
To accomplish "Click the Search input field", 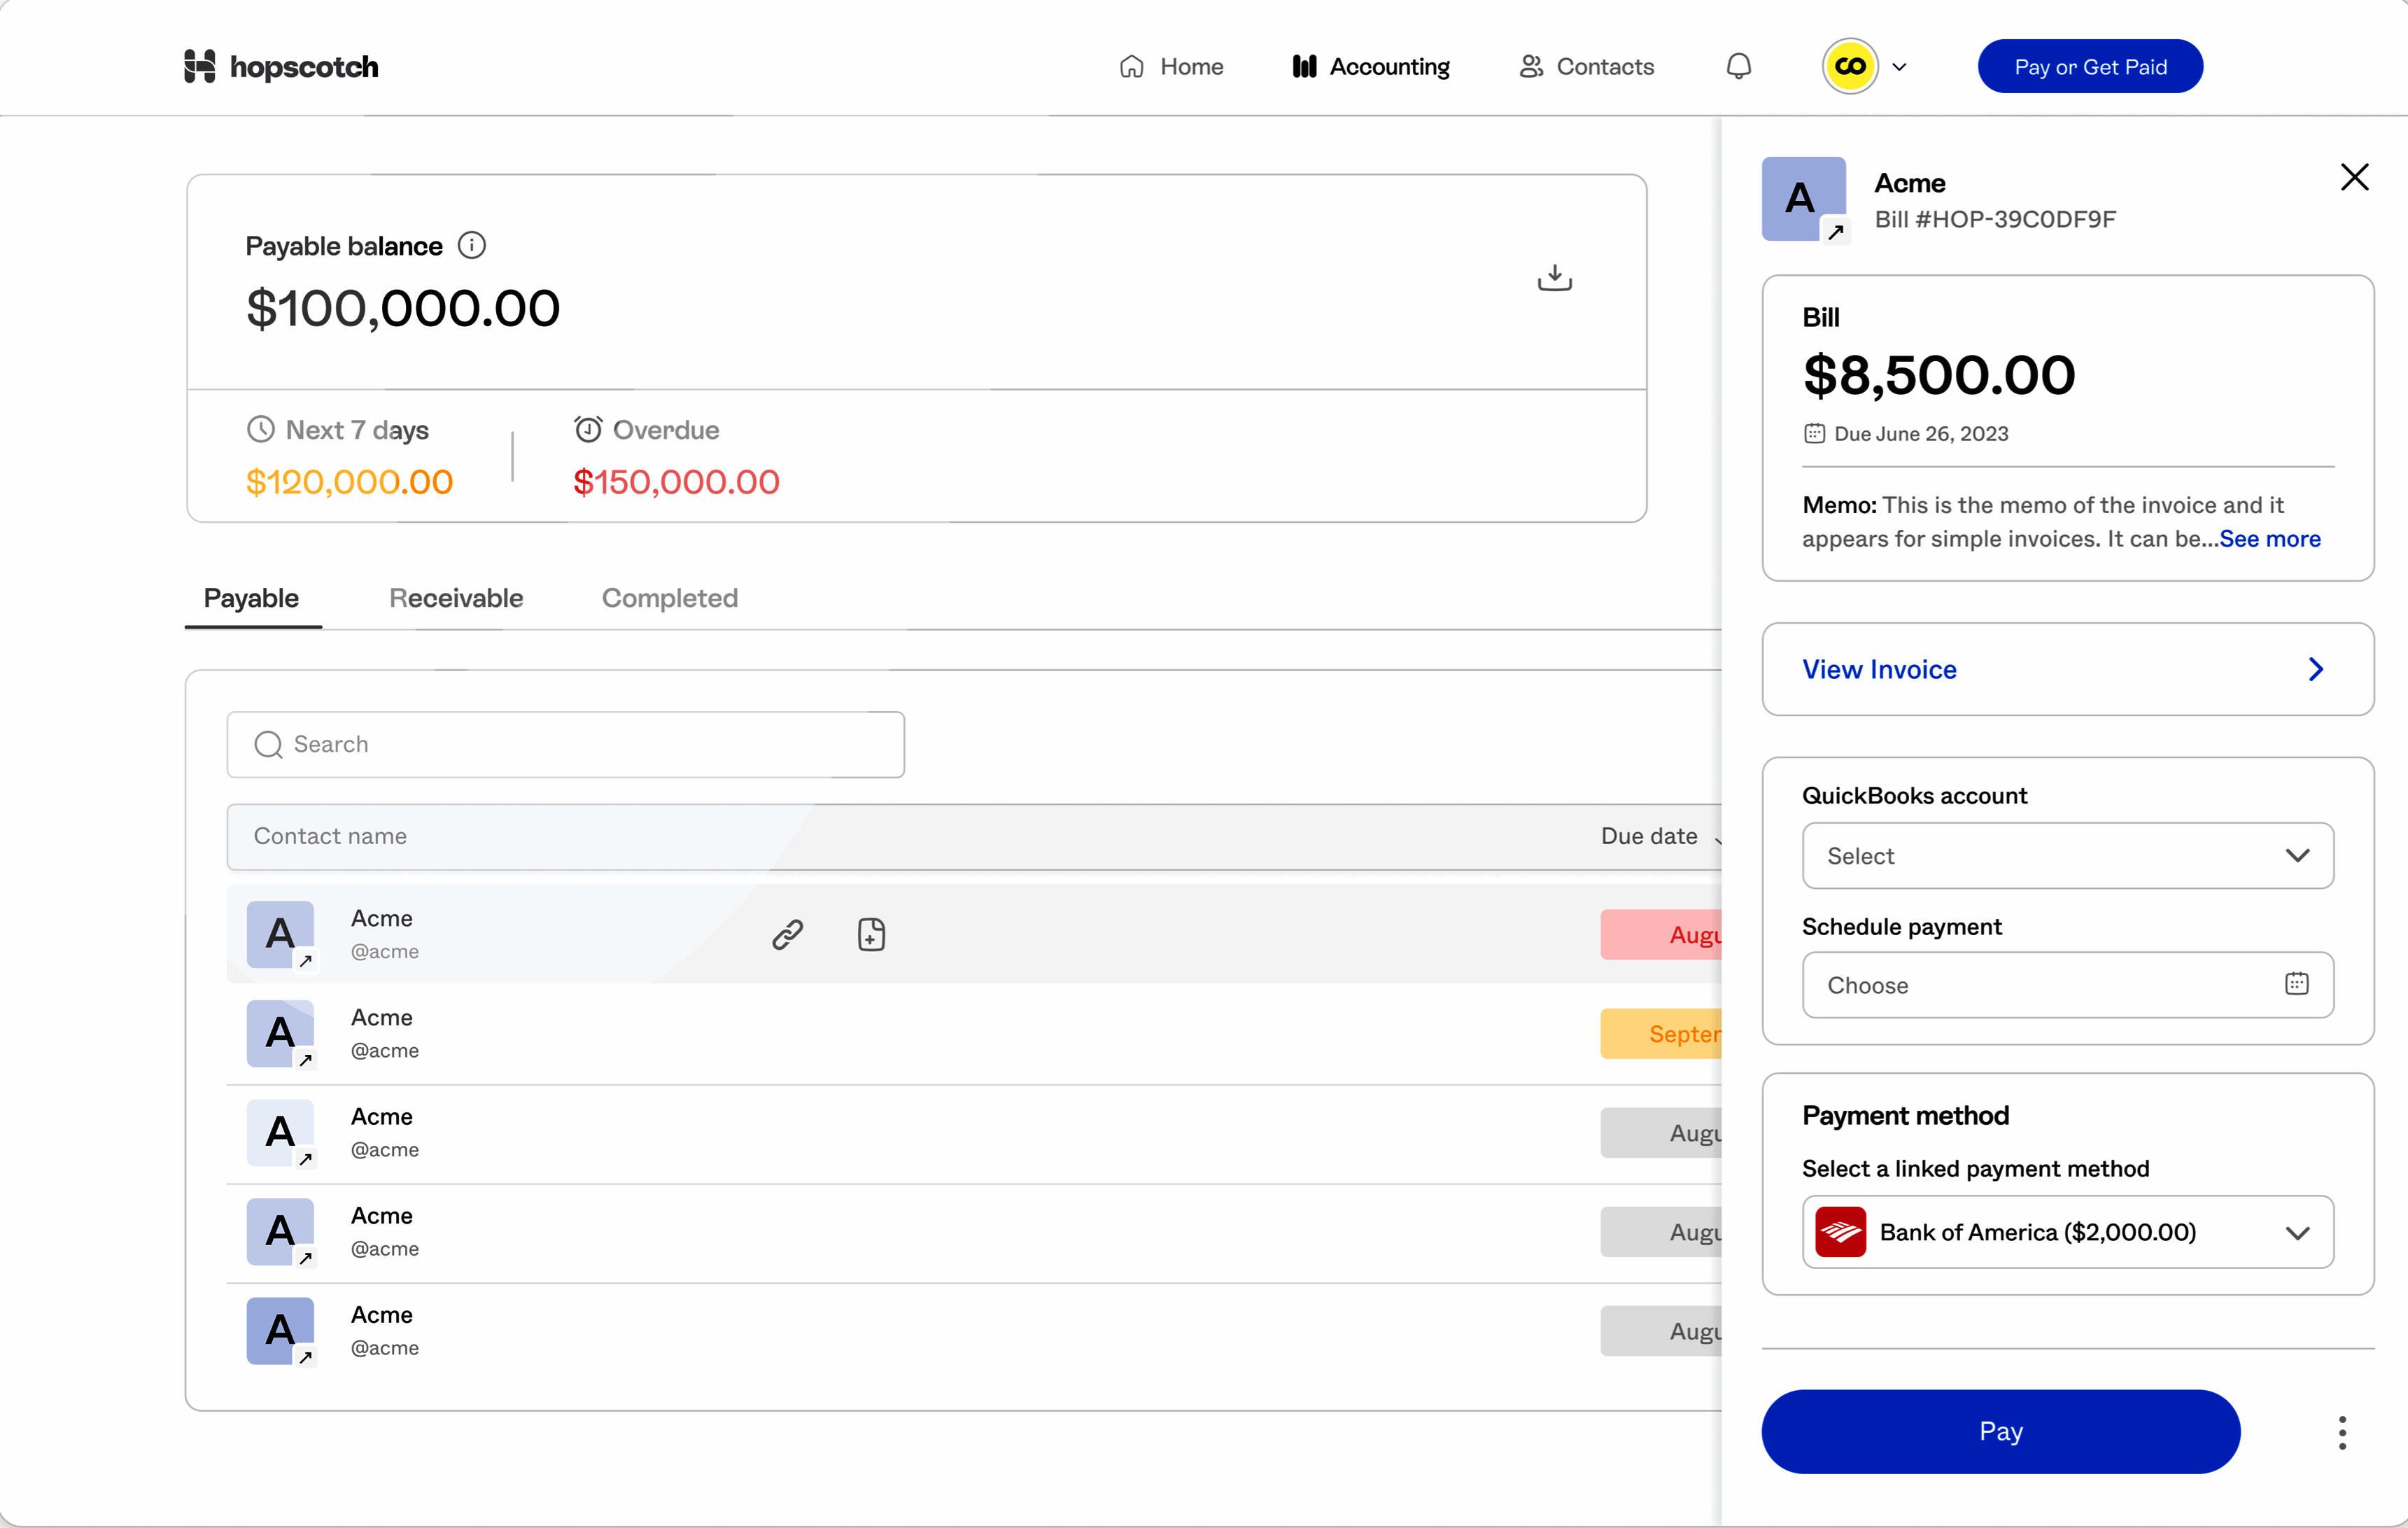I will point(565,744).
